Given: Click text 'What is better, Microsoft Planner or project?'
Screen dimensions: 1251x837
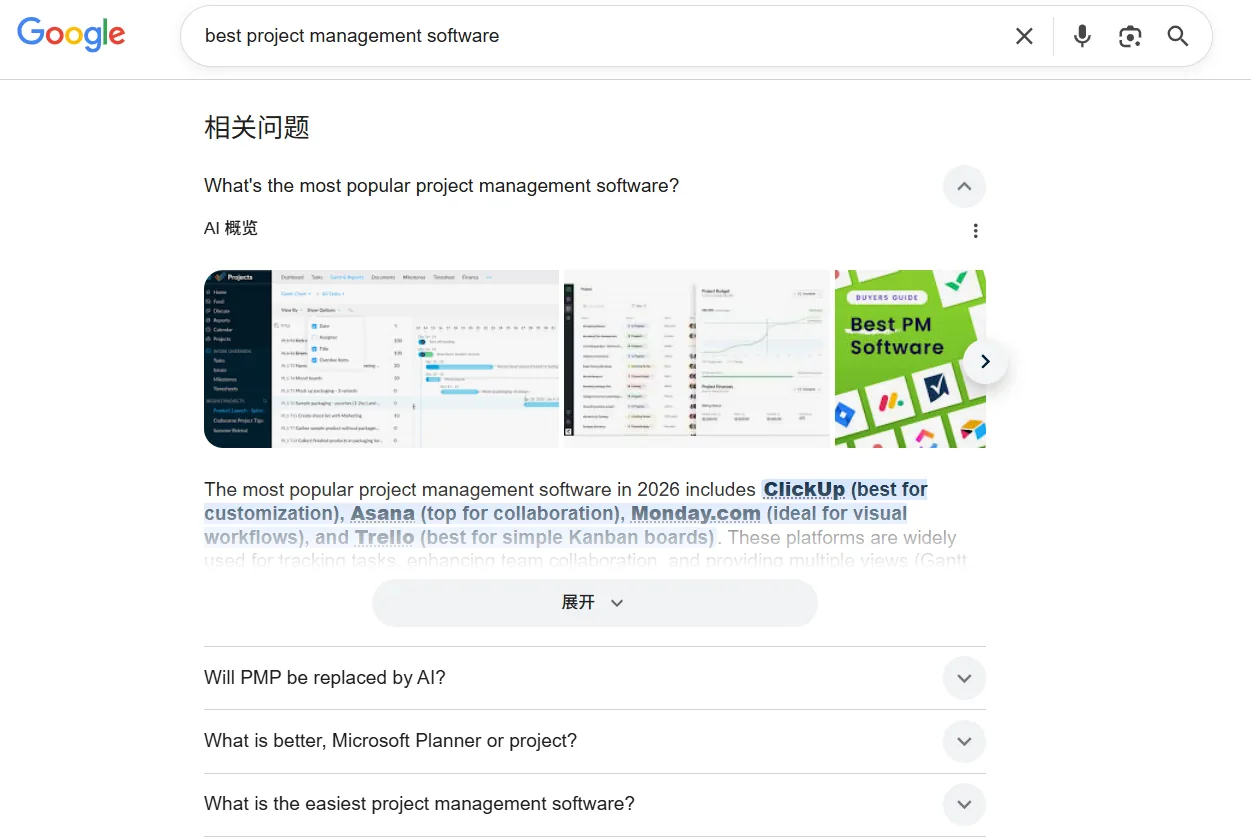Looking at the screenshot, I should (x=390, y=741).
